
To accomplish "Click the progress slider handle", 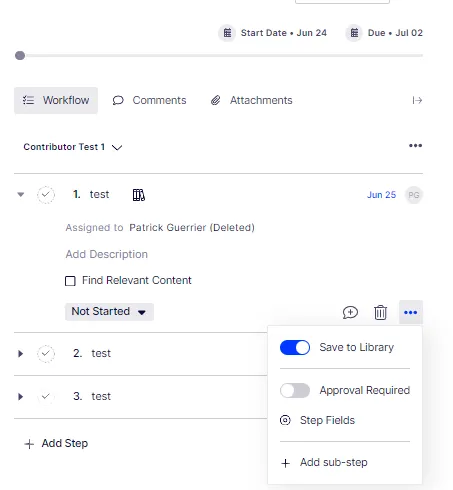I will [x=20, y=55].
